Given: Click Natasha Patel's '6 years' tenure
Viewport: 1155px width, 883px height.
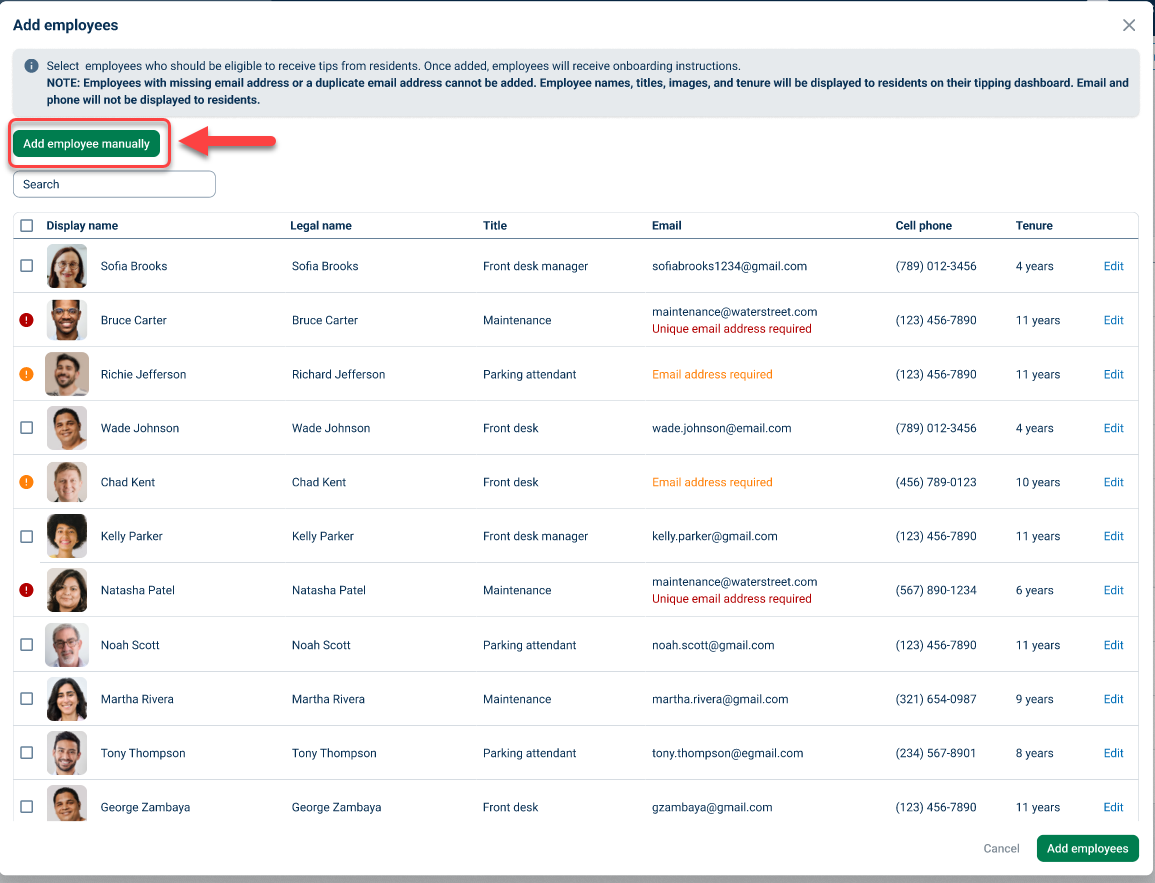Looking at the screenshot, I should point(1034,590).
